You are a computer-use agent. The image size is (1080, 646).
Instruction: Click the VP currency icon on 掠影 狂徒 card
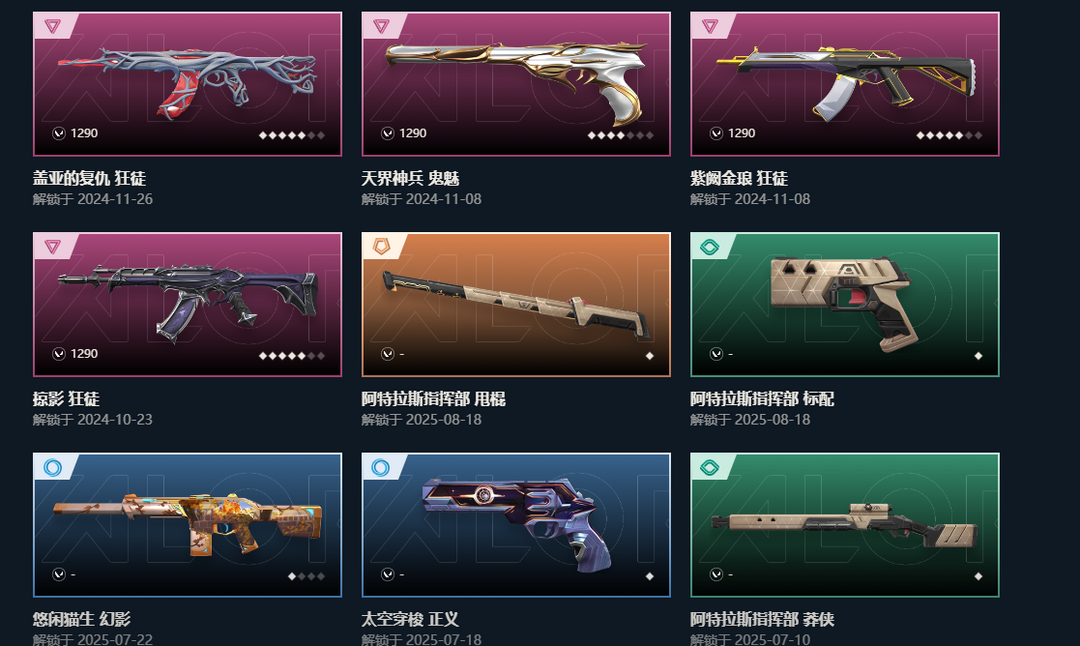(x=59, y=354)
